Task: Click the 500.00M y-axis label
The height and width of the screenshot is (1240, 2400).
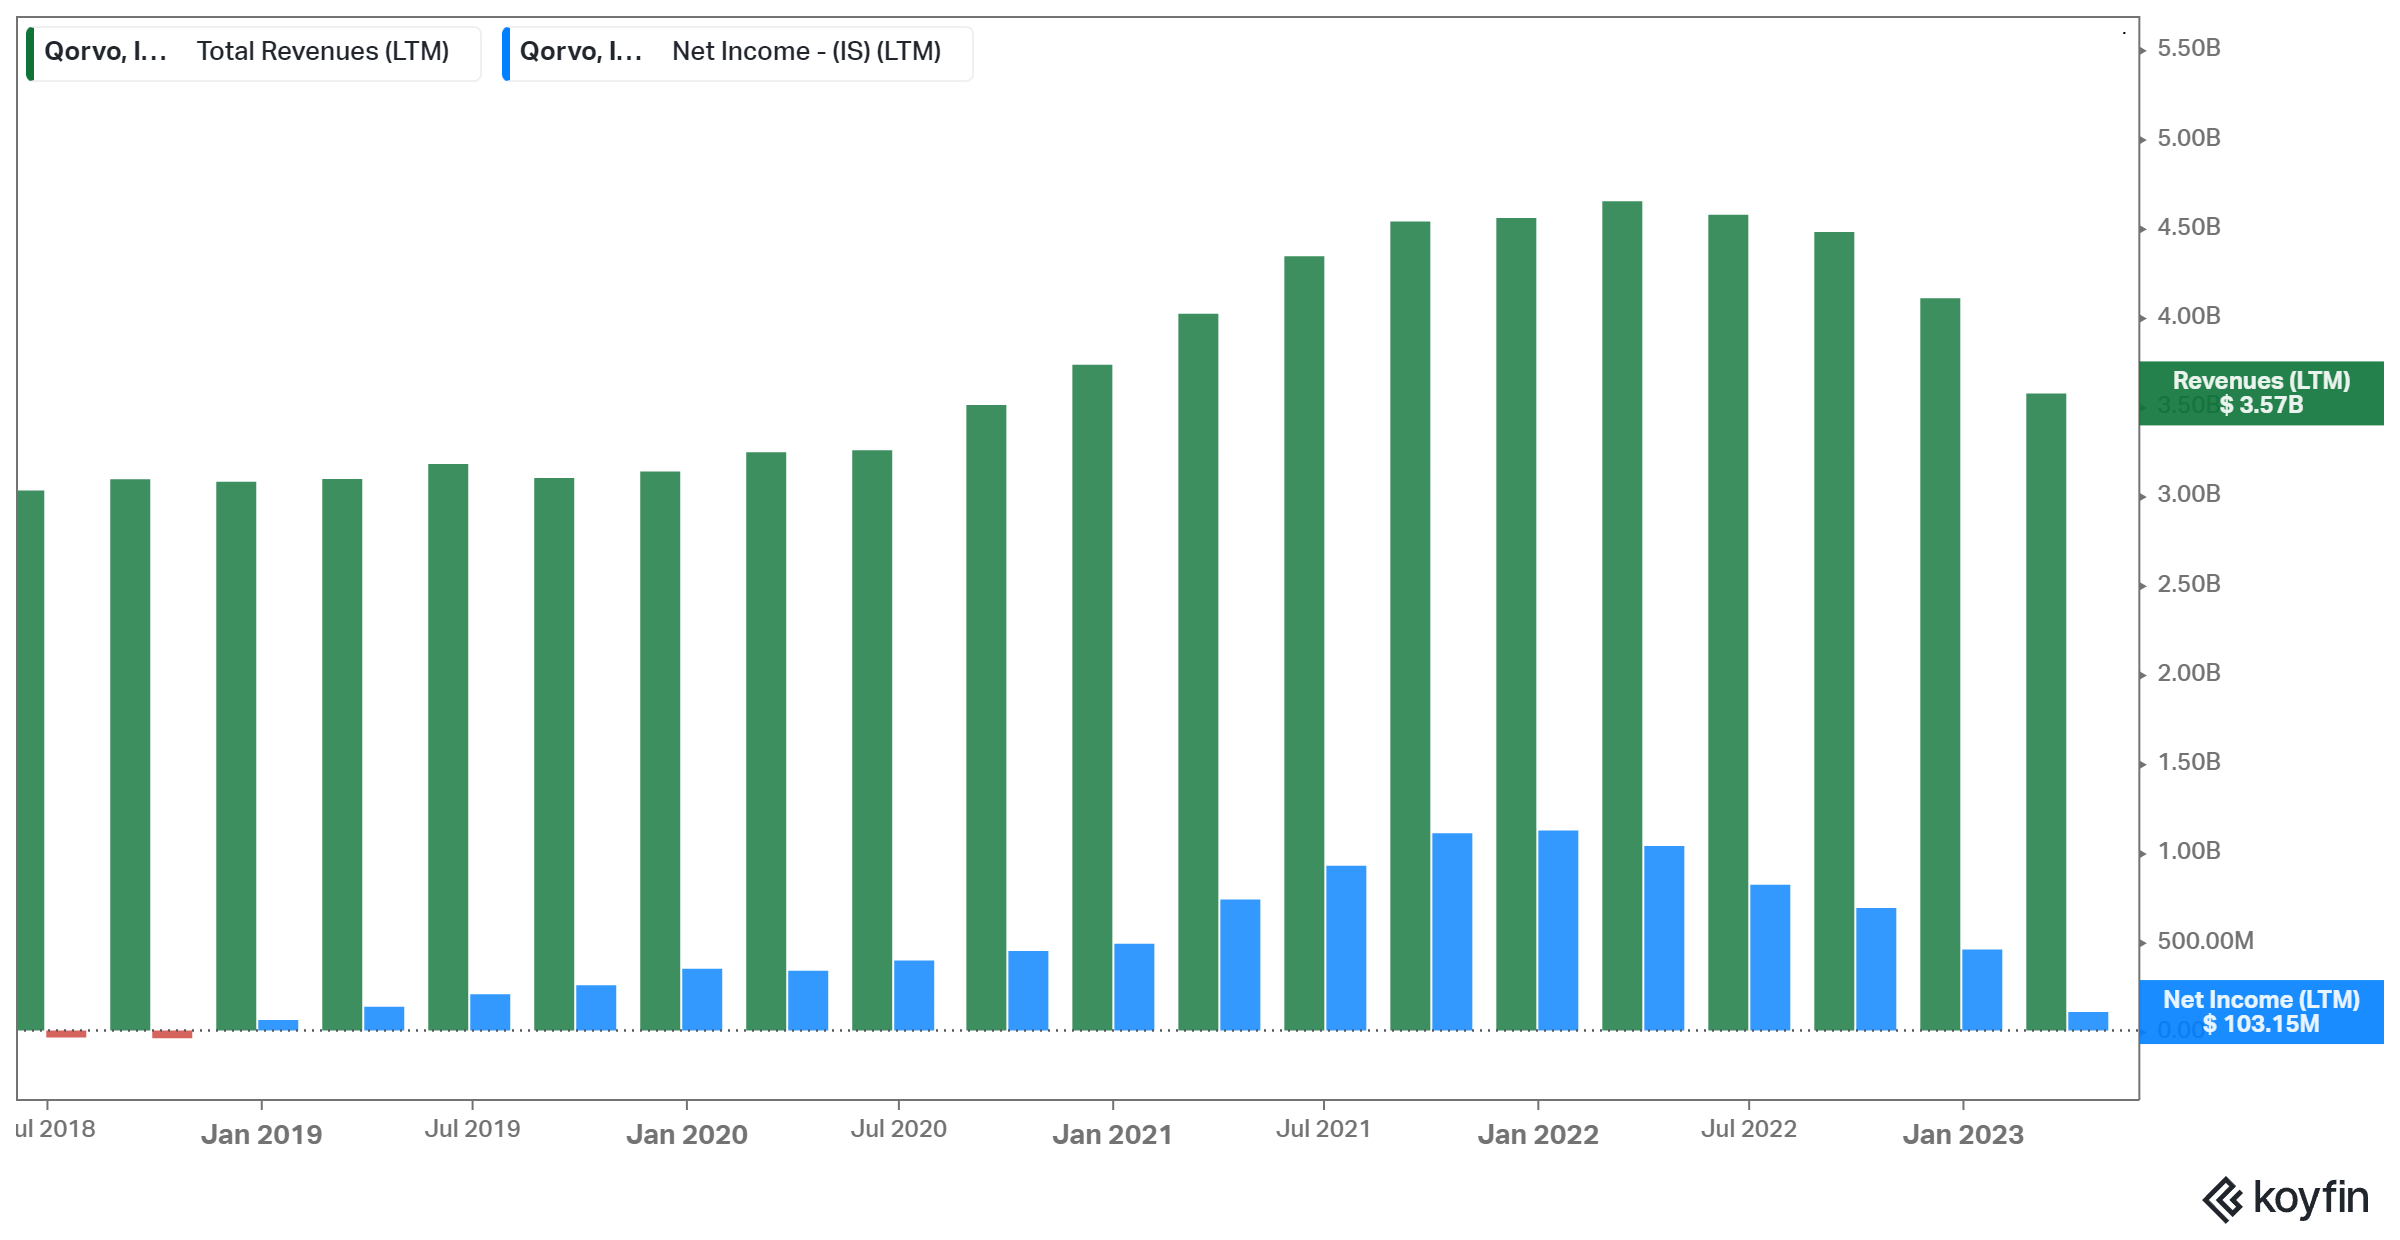Action: tap(2204, 941)
